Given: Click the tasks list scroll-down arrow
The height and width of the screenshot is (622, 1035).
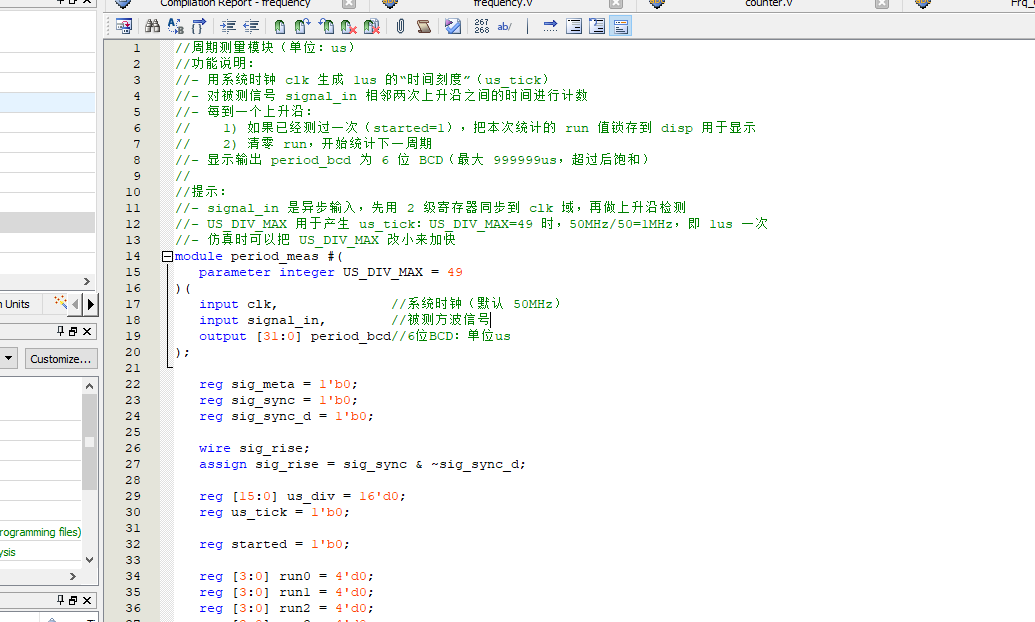Looking at the screenshot, I should pos(90,559).
